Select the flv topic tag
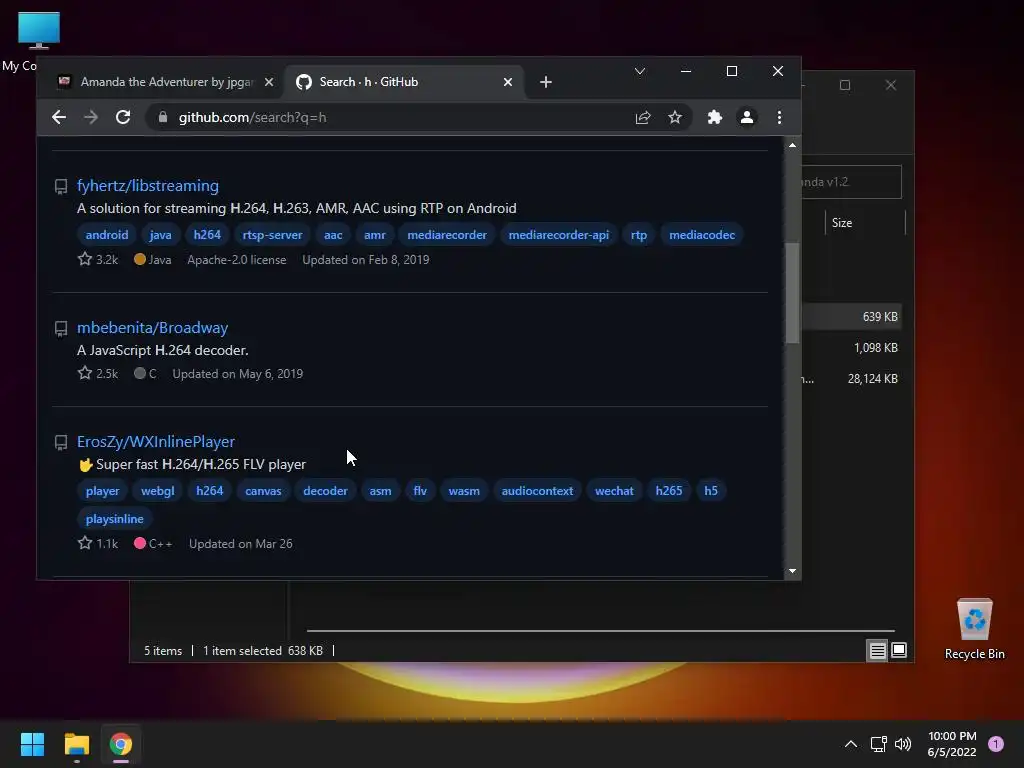 tap(420, 491)
